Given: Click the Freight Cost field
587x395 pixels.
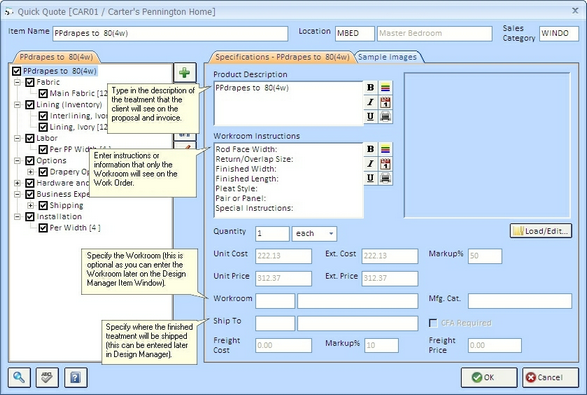Looking at the screenshot, I should (x=283, y=345).
